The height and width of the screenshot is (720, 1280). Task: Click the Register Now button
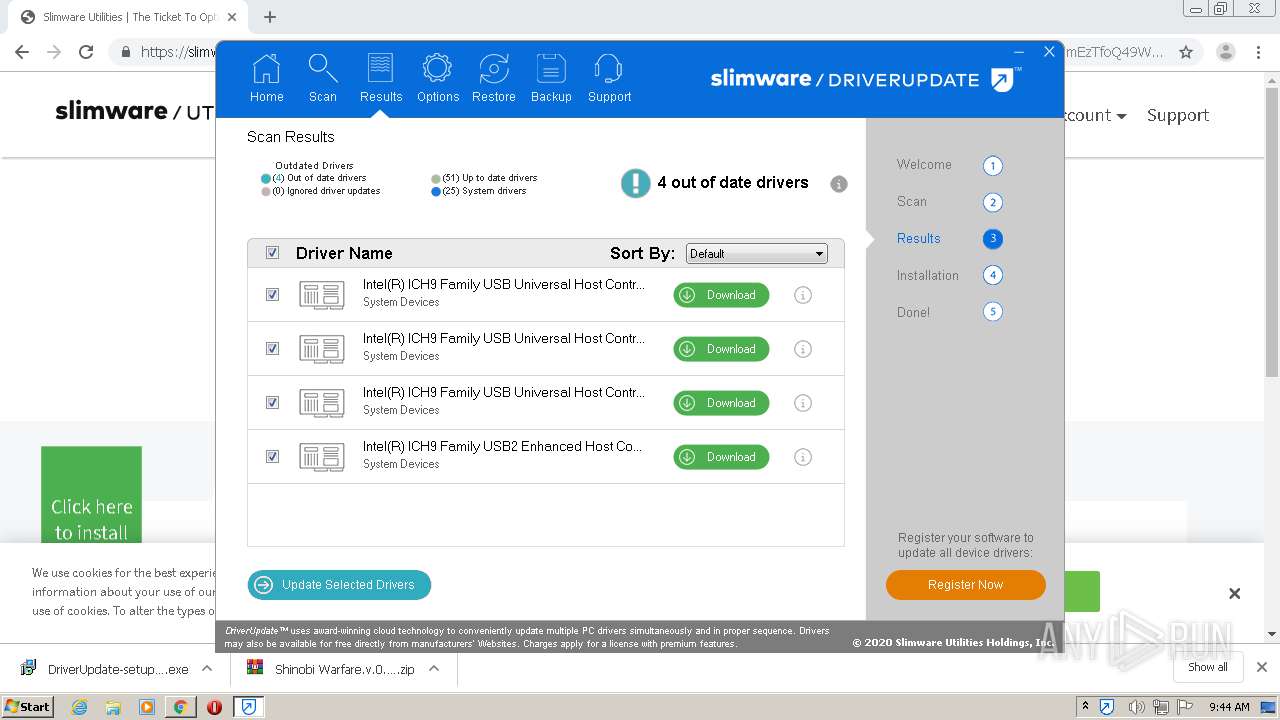tap(965, 585)
